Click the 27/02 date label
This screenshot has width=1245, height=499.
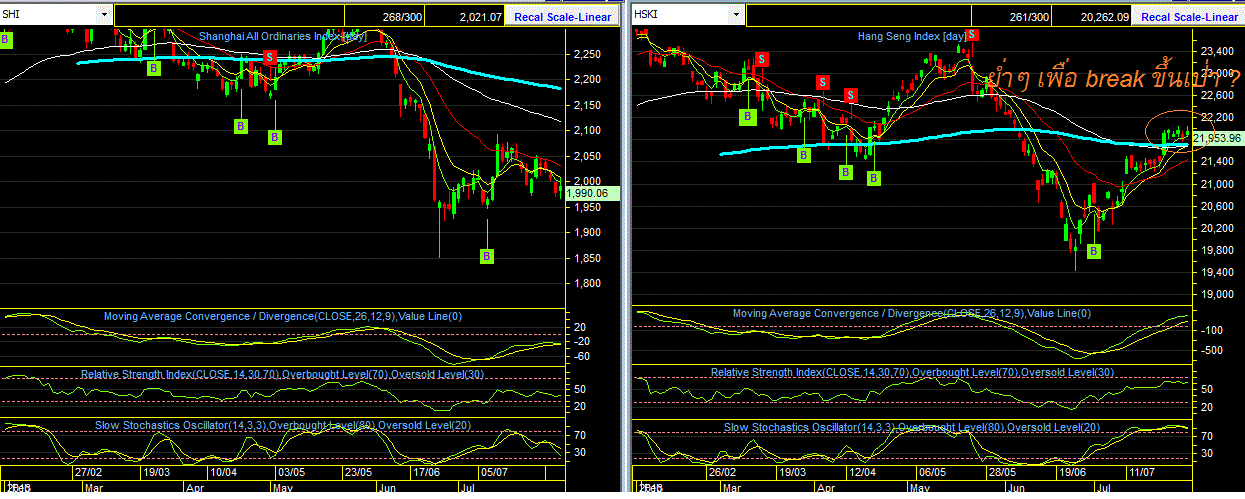89,471
